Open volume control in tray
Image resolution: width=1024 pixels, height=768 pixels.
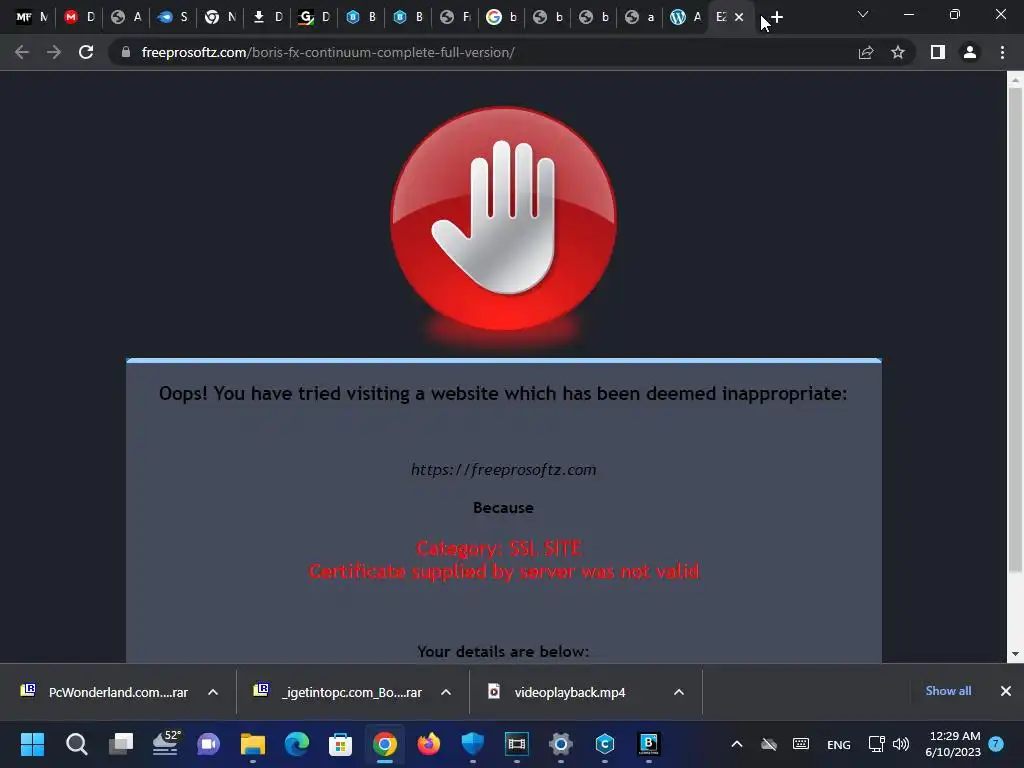pos(901,744)
